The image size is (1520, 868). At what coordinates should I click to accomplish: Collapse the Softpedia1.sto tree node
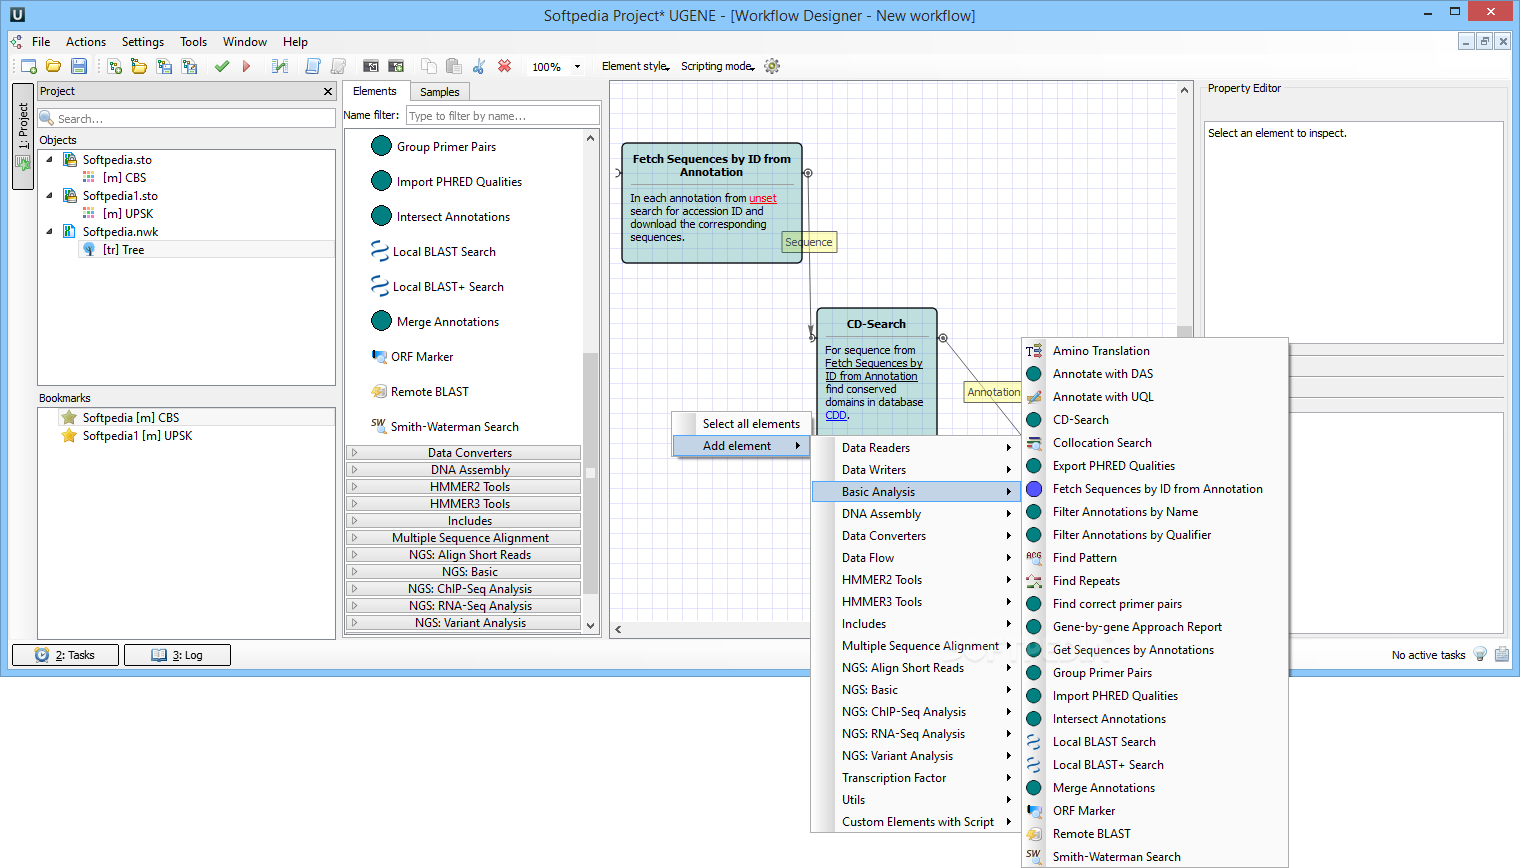tap(50, 195)
